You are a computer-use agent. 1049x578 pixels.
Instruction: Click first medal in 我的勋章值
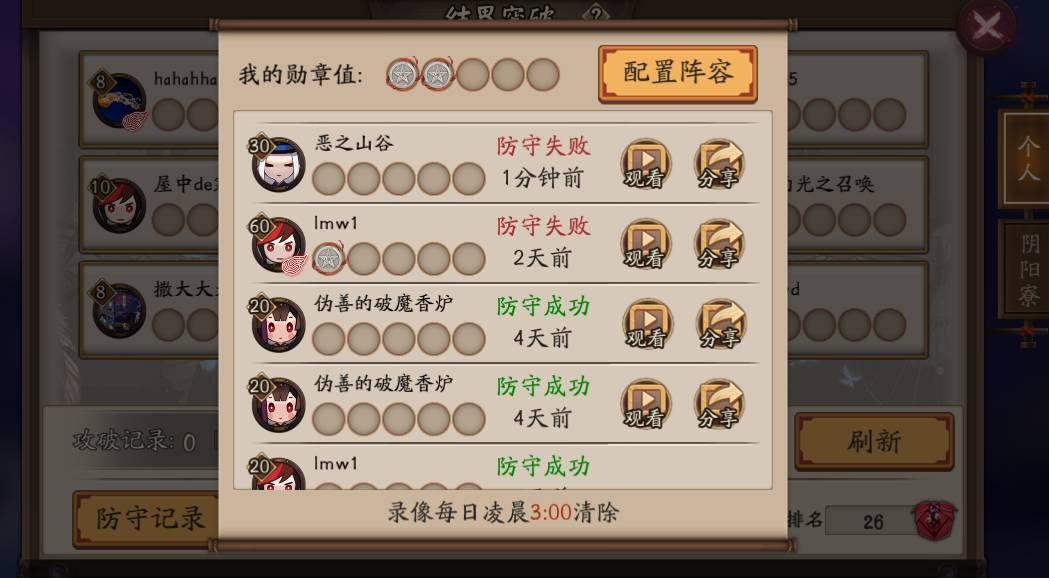click(403, 74)
